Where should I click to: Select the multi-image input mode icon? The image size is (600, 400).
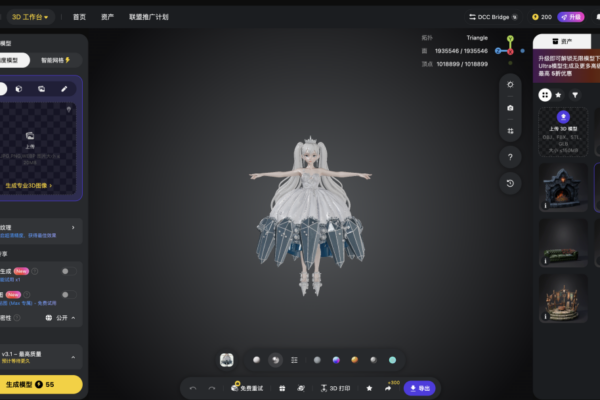click(41, 89)
